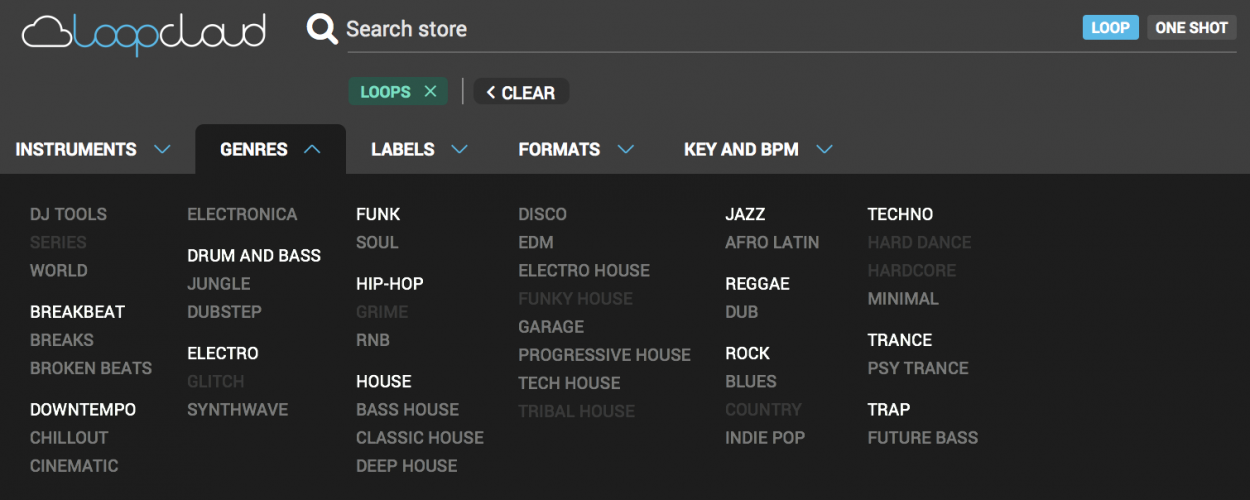Click the magnifying glass search icon
This screenshot has height=500, width=1250.
click(x=322, y=29)
